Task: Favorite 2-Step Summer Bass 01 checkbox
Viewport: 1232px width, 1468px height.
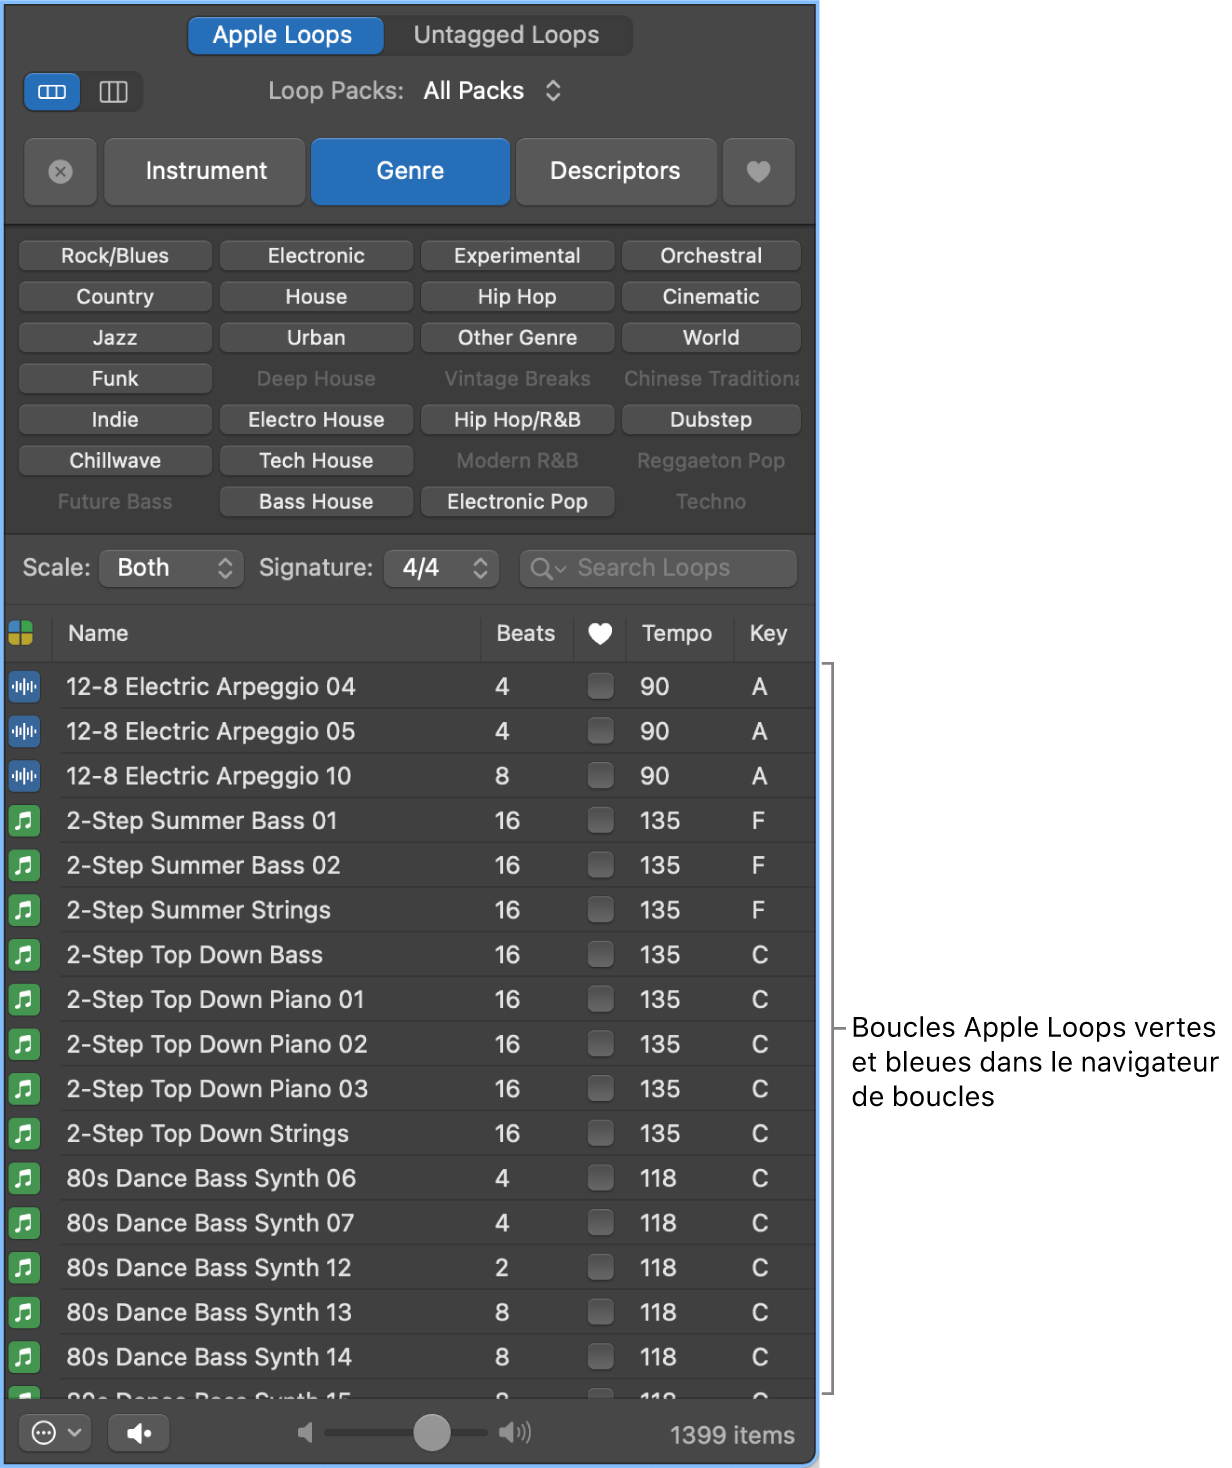Action: click(601, 821)
